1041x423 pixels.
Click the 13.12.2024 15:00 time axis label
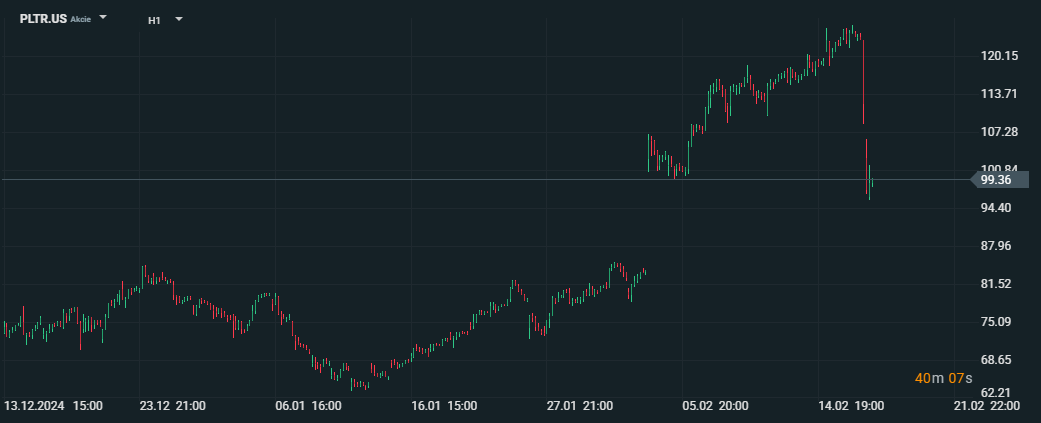tap(53, 406)
